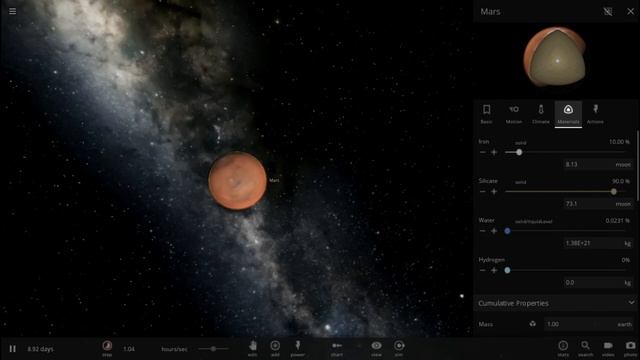Click the Mars label beside the planet
This screenshot has width=640, height=360.
pos(274,180)
